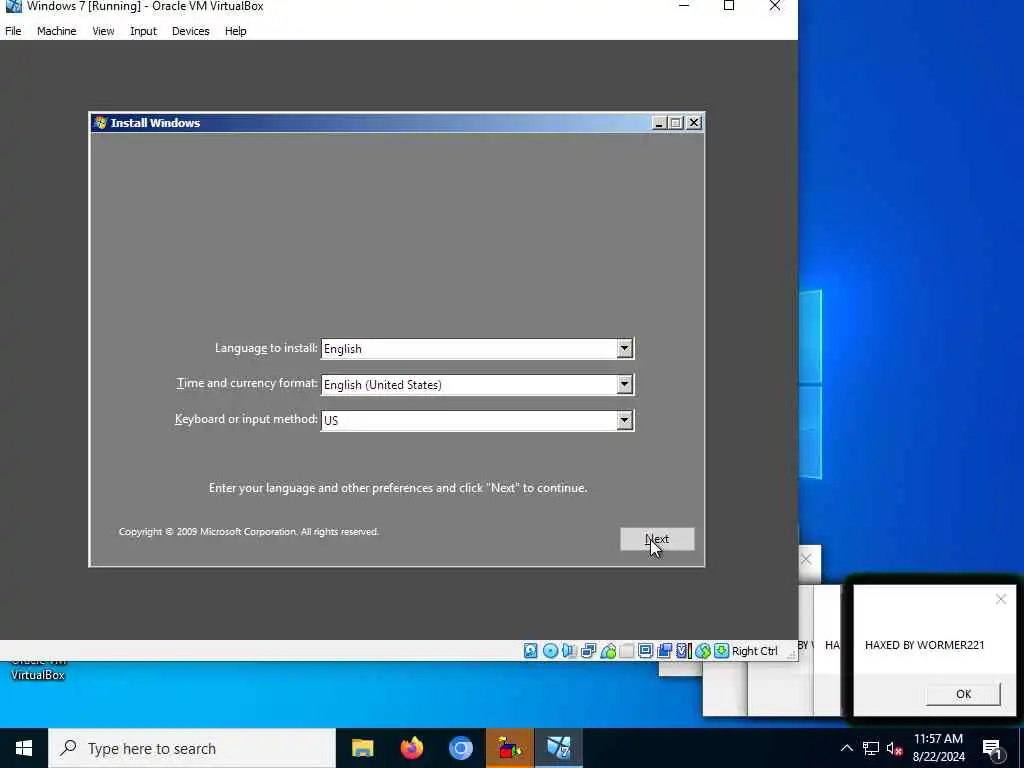This screenshot has width=1024, height=768.
Task: Click display settings status icon
Action: 645,650
